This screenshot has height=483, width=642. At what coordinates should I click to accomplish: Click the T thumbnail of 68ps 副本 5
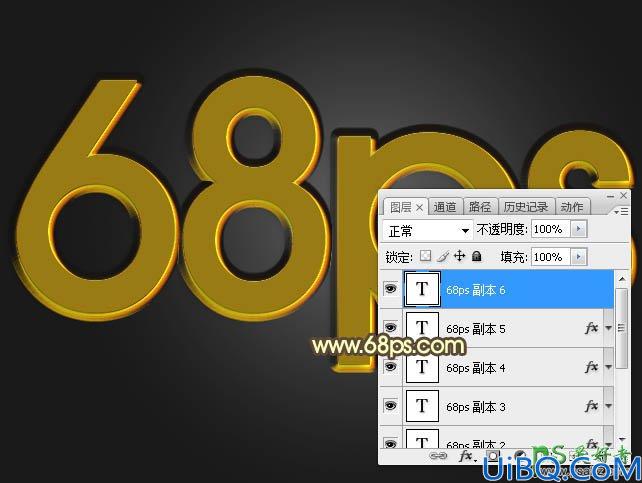(422, 327)
